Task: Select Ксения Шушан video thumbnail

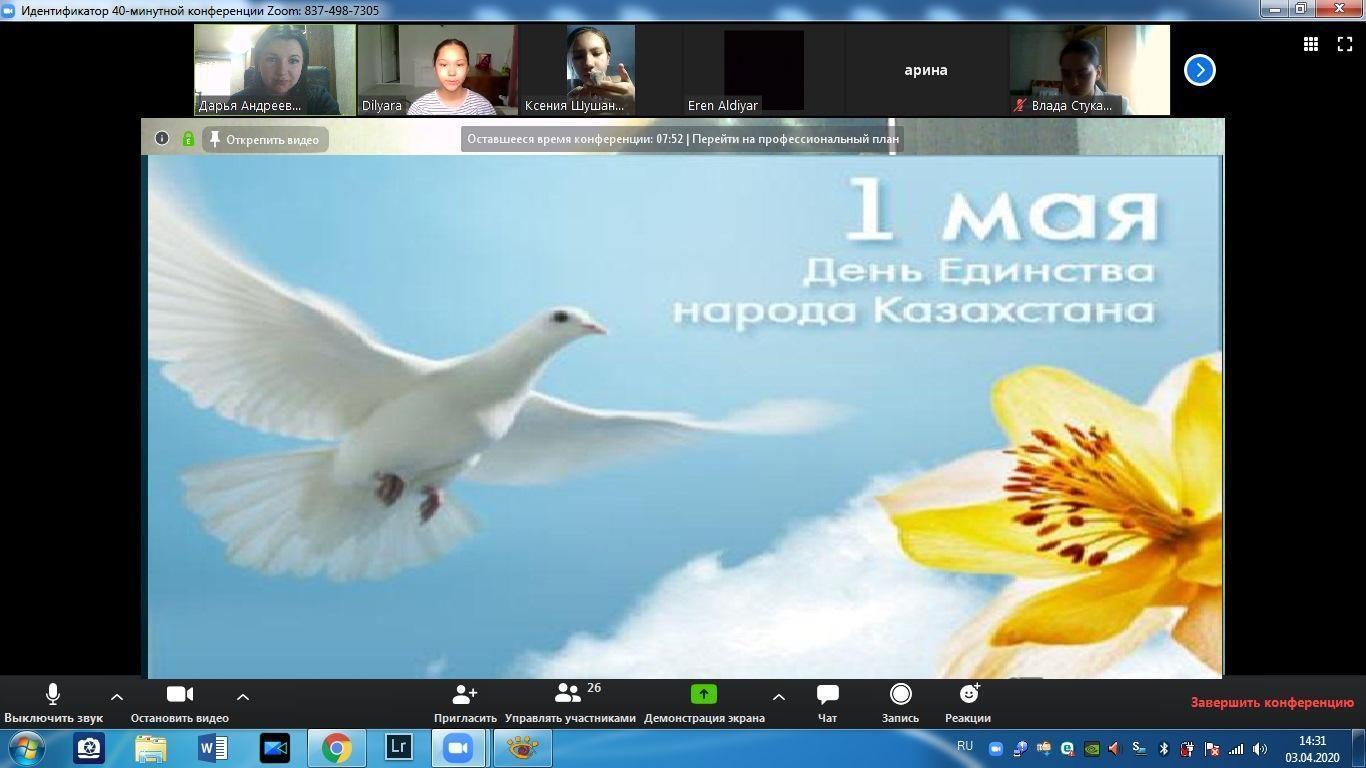Action: click(x=601, y=70)
